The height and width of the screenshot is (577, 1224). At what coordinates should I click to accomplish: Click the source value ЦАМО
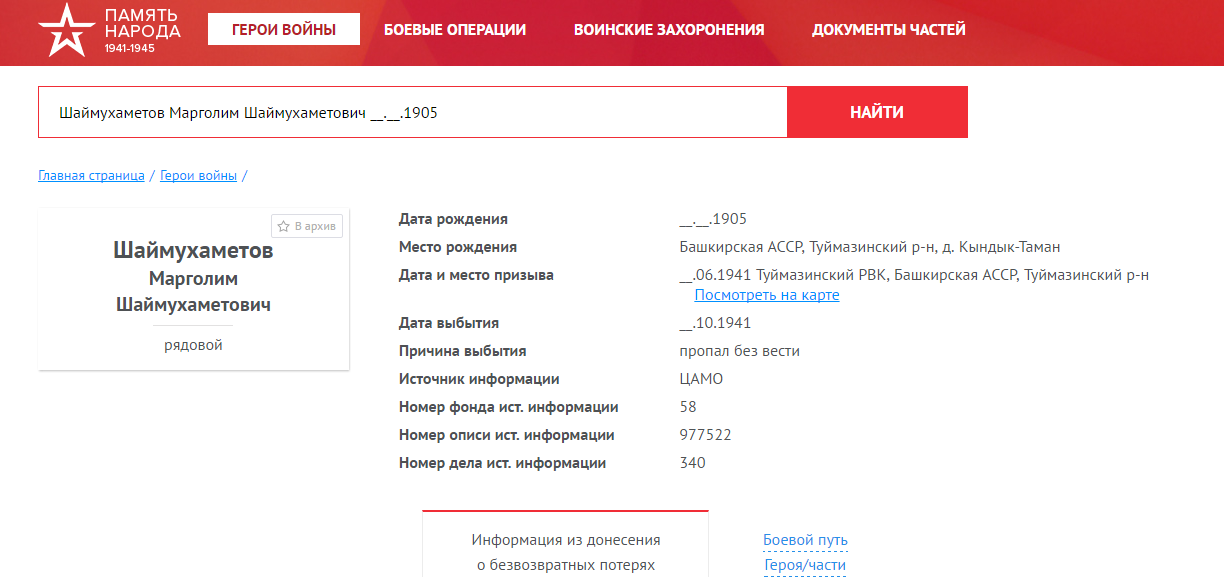[x=701, y=379]
